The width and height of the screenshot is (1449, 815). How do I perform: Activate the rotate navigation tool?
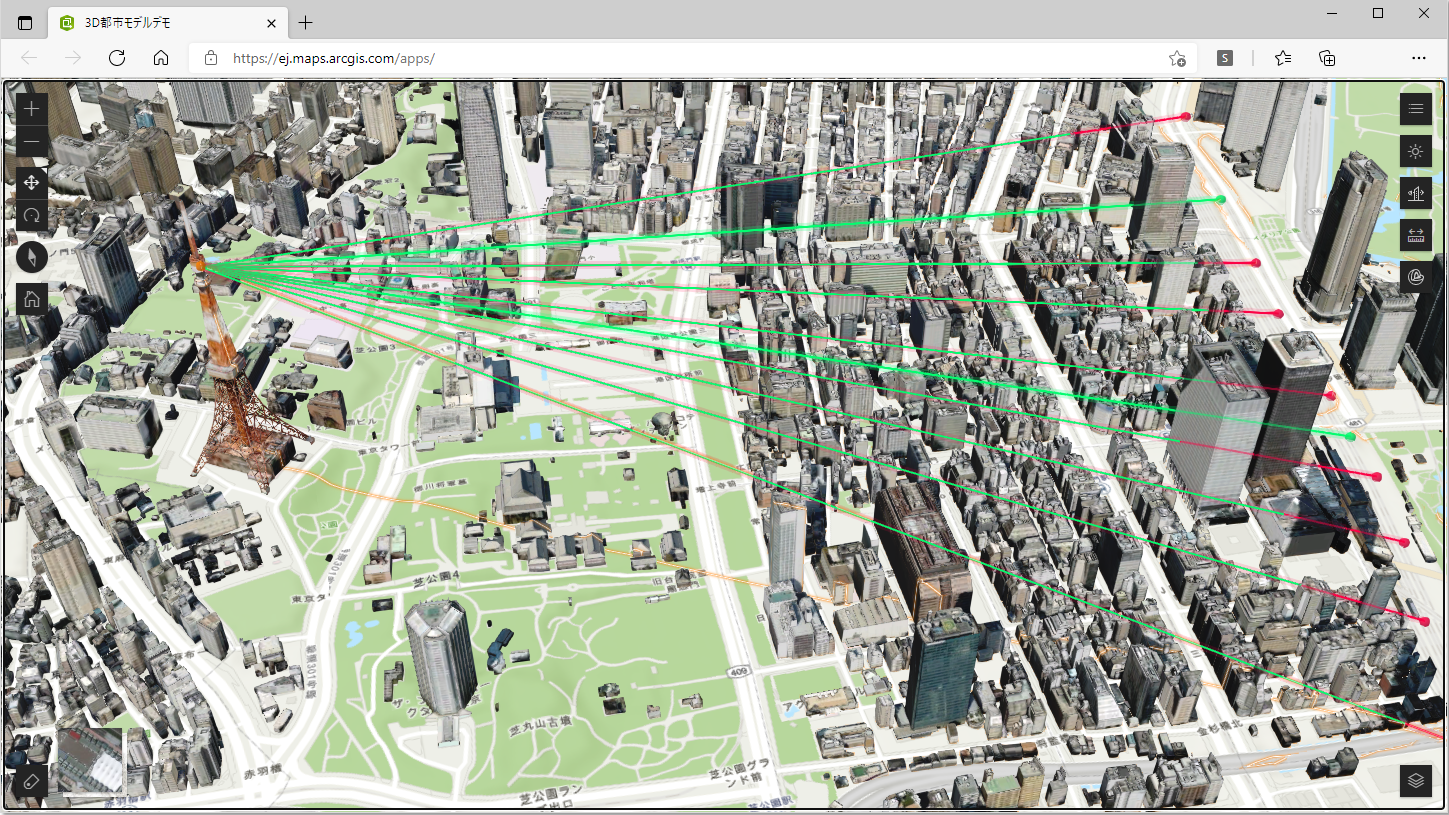pos(32,215)
